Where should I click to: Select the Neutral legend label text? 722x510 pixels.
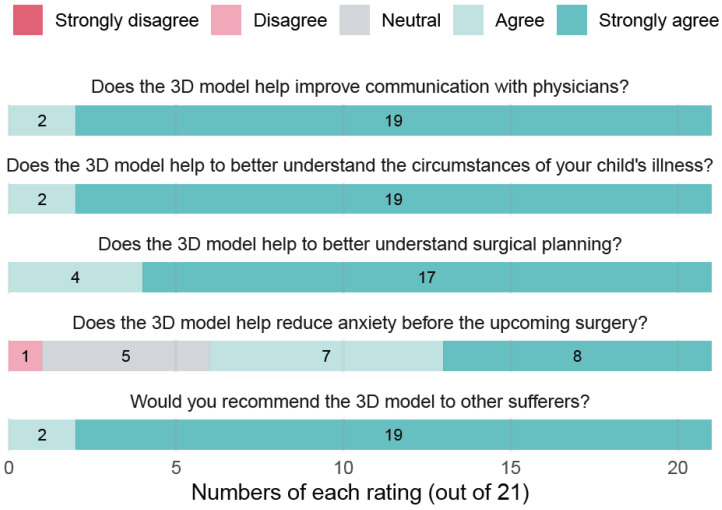[411, 20]
